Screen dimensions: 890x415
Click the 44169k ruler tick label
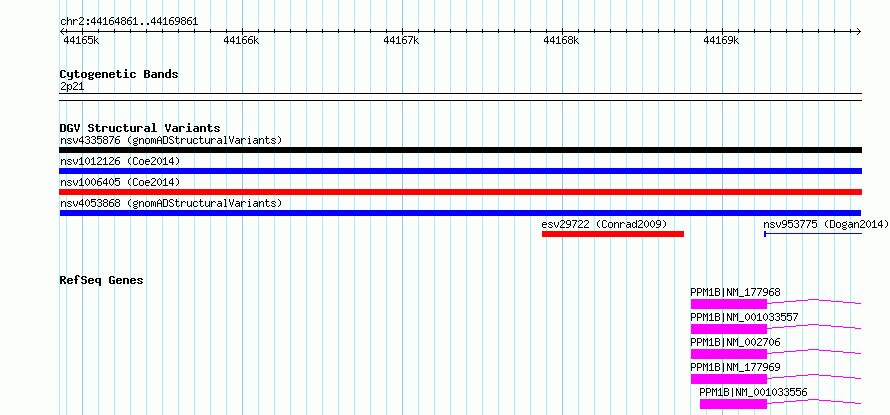pos(721,40)
